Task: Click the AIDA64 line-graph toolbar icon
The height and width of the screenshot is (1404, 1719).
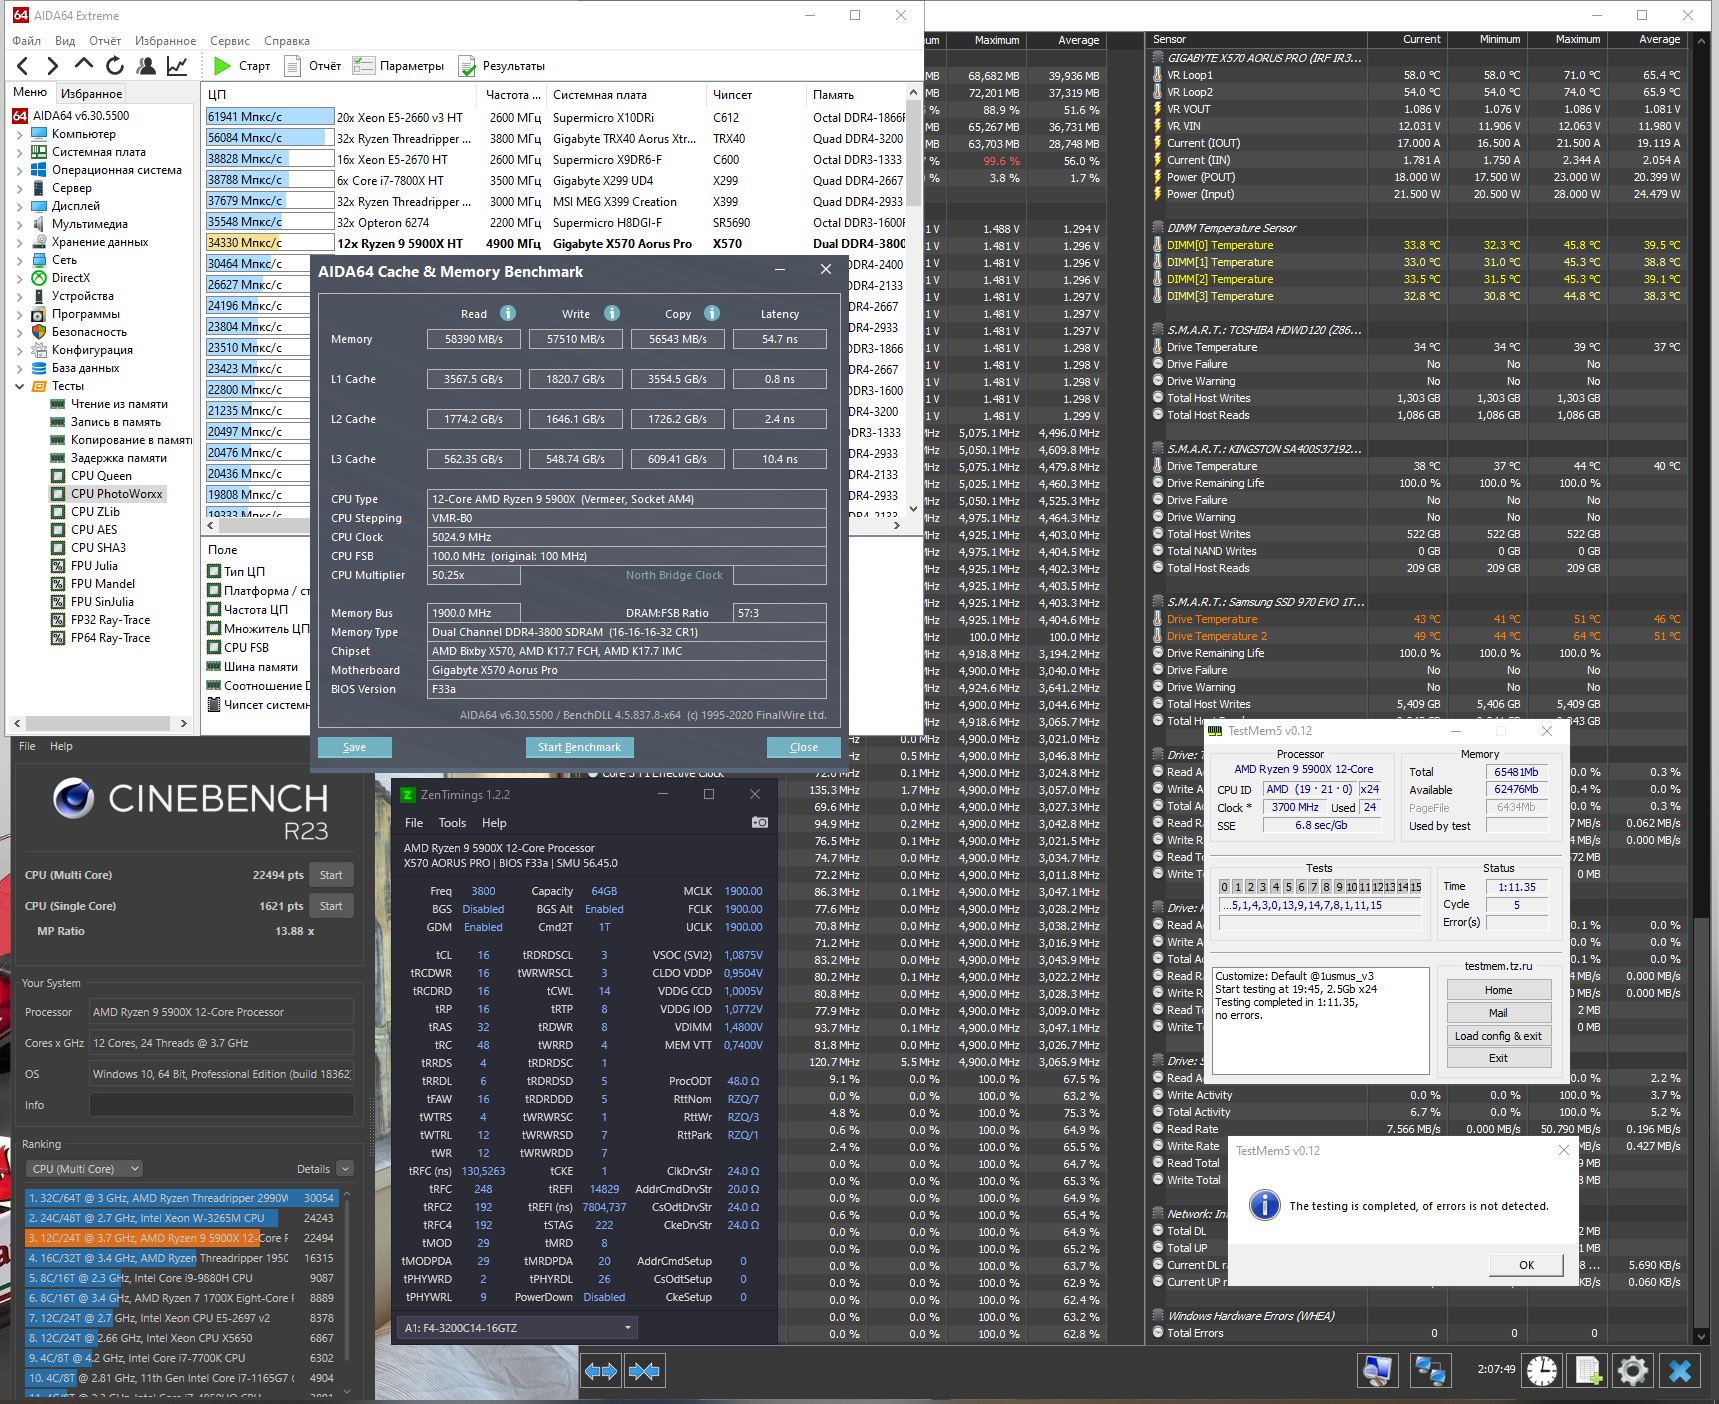Action: point(177,66)
